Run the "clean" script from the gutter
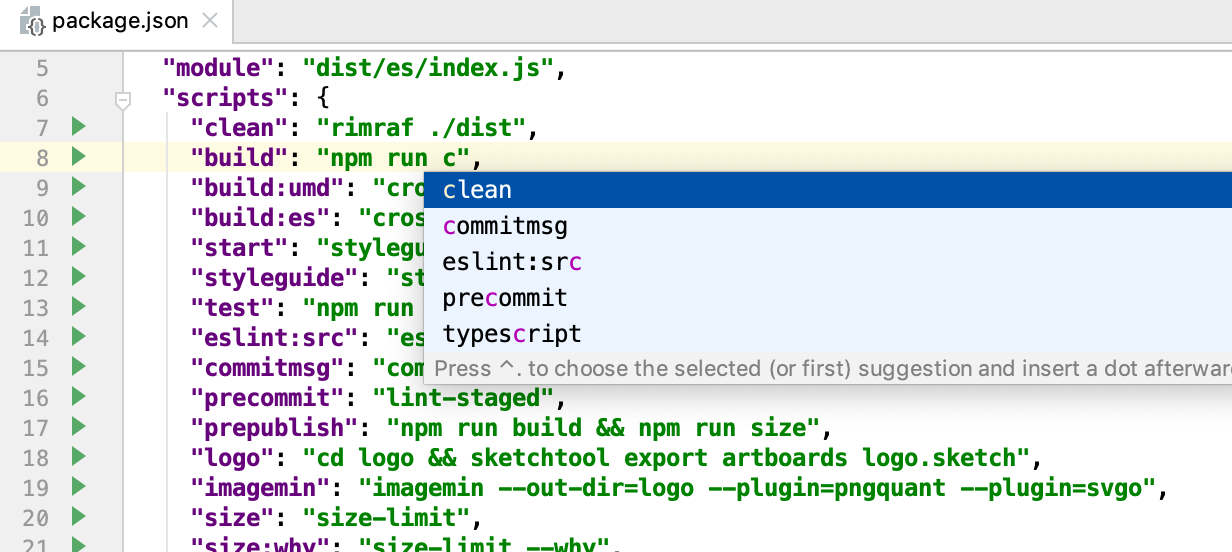 79,127
